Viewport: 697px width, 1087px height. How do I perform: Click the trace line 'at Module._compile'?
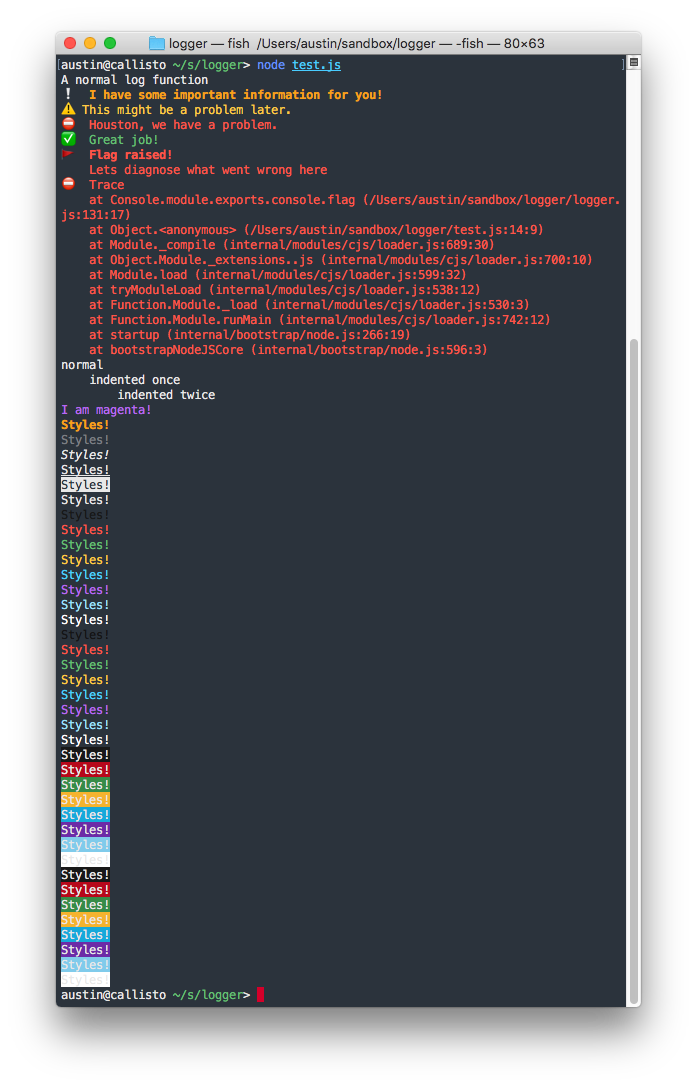click(291, 245)
